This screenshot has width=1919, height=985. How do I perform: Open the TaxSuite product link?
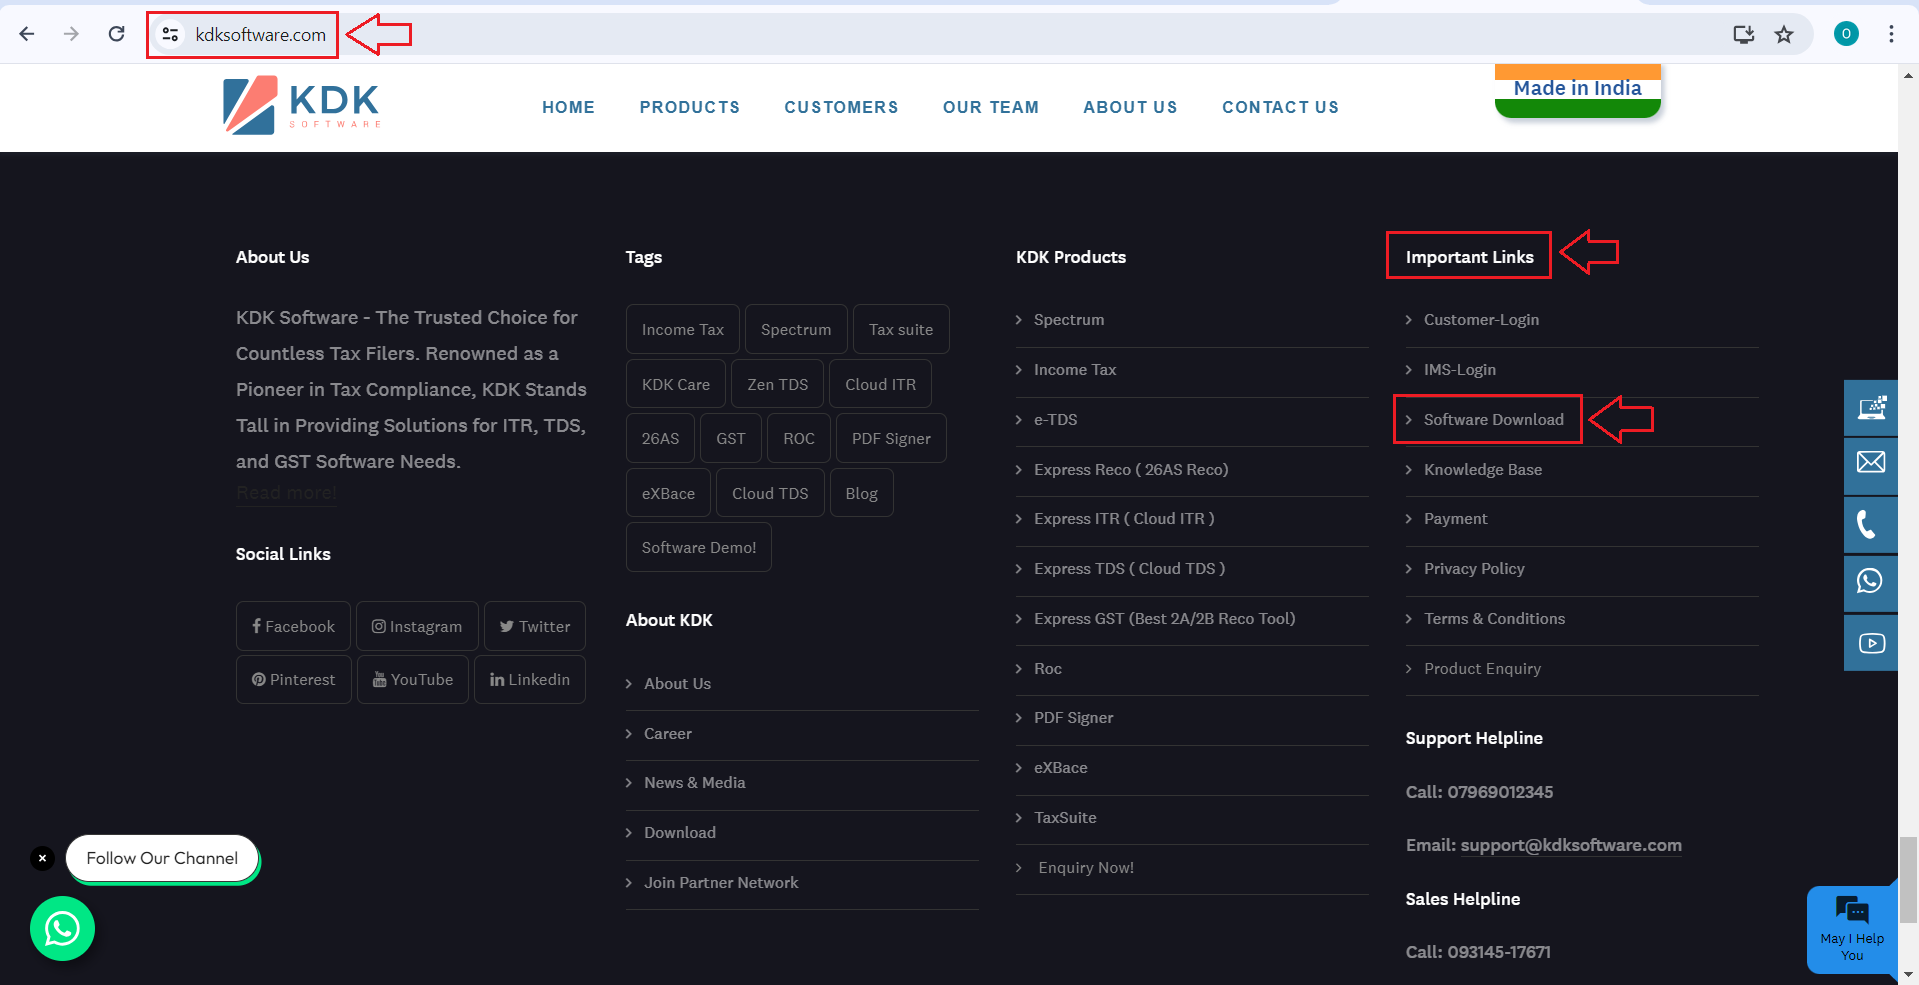pyautogui.click(x=1065, y=817)
